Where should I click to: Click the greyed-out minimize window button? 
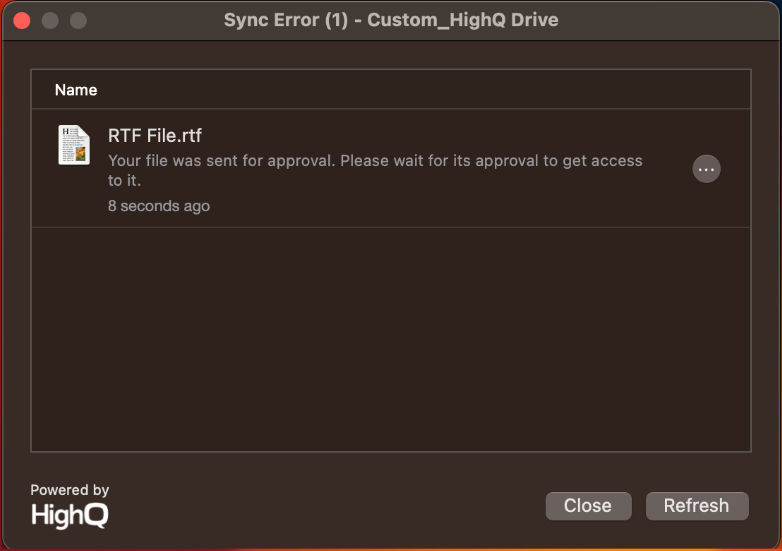tap(50, 20)
